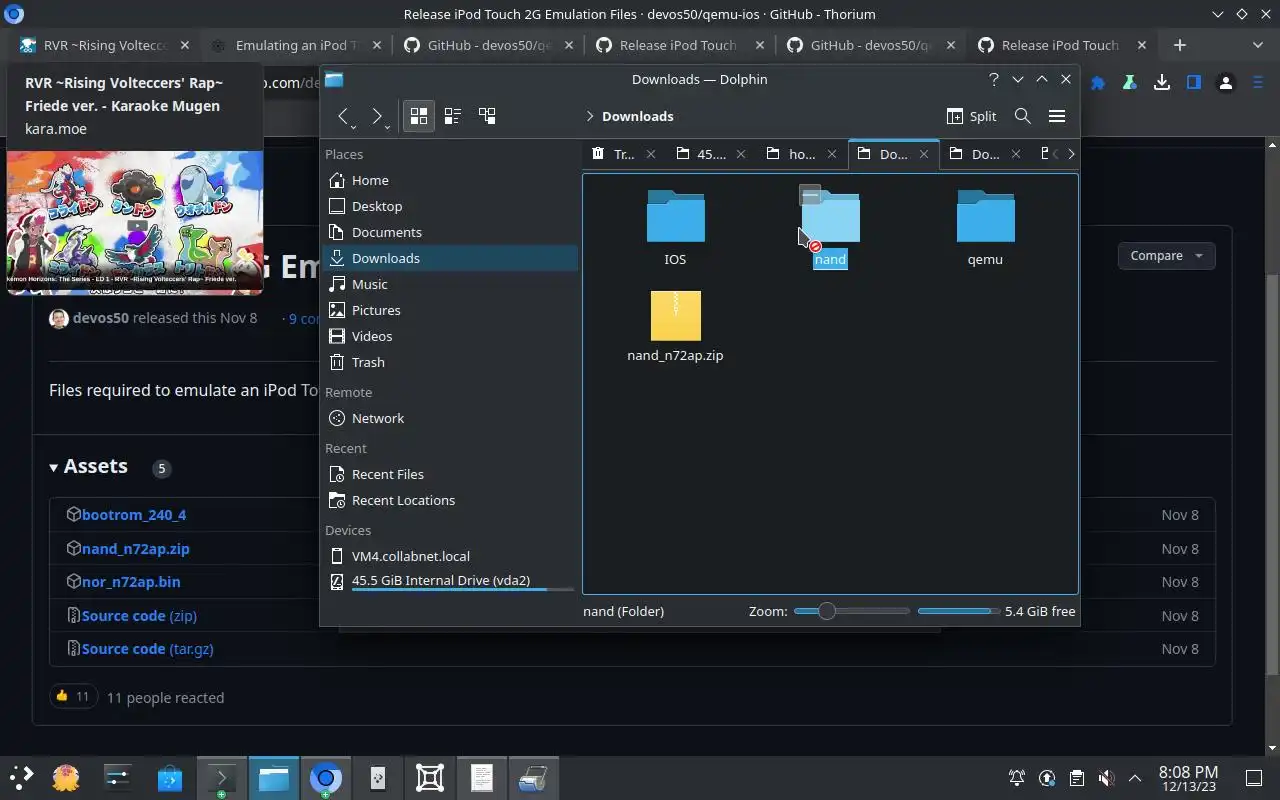Viewport: 1280px width, 800px height.
Task: Go back in Dolphin navigation
Action: (342, 116)
